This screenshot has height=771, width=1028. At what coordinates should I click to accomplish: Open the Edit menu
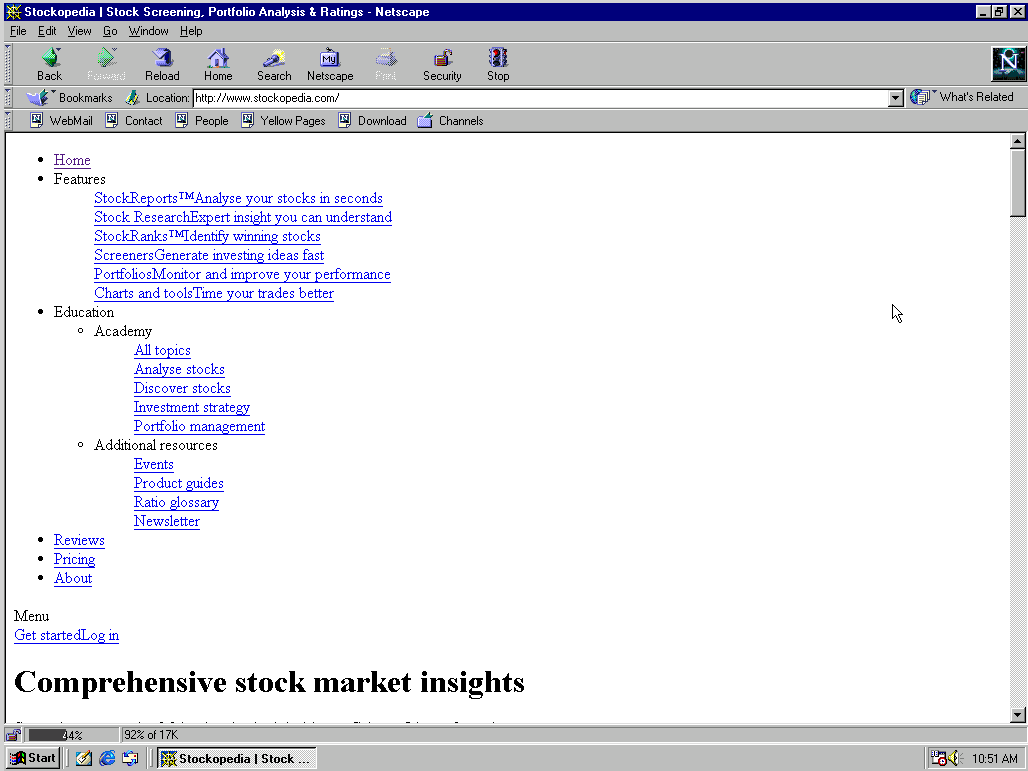[47, 31]
